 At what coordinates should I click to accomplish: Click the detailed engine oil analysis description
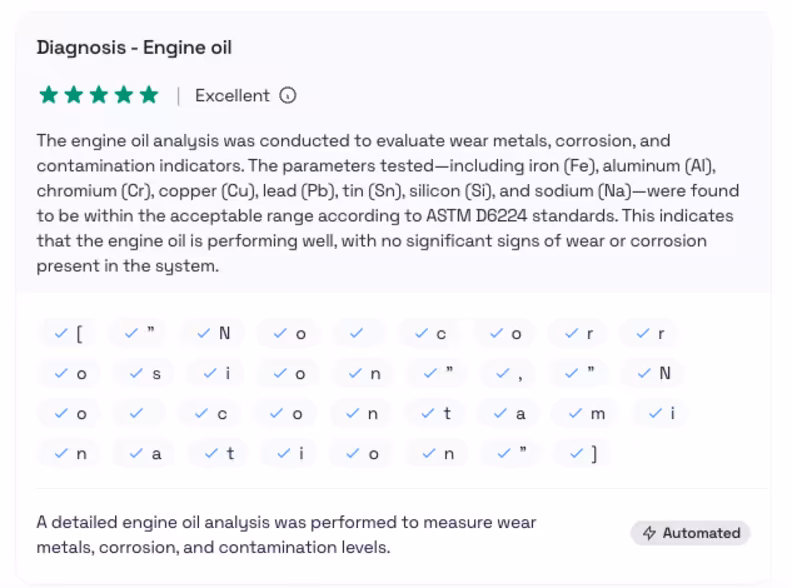pyautogui.click(x=287, y=535)
